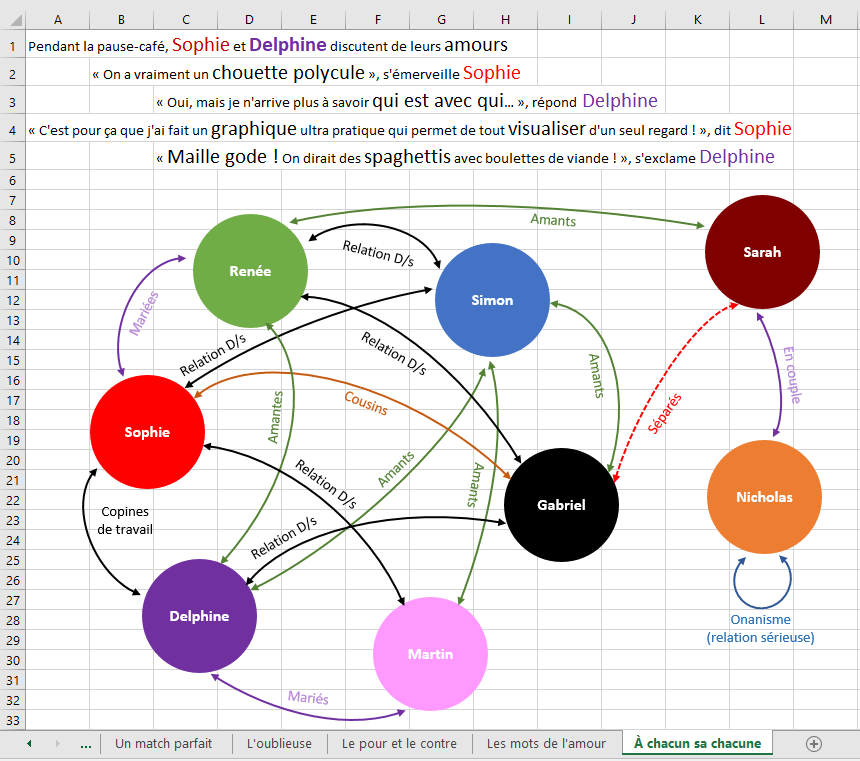This screenshot has width=860, height=761.
Task: Select the "À chacun sa chacune" tab
Action: pos(697,743)
